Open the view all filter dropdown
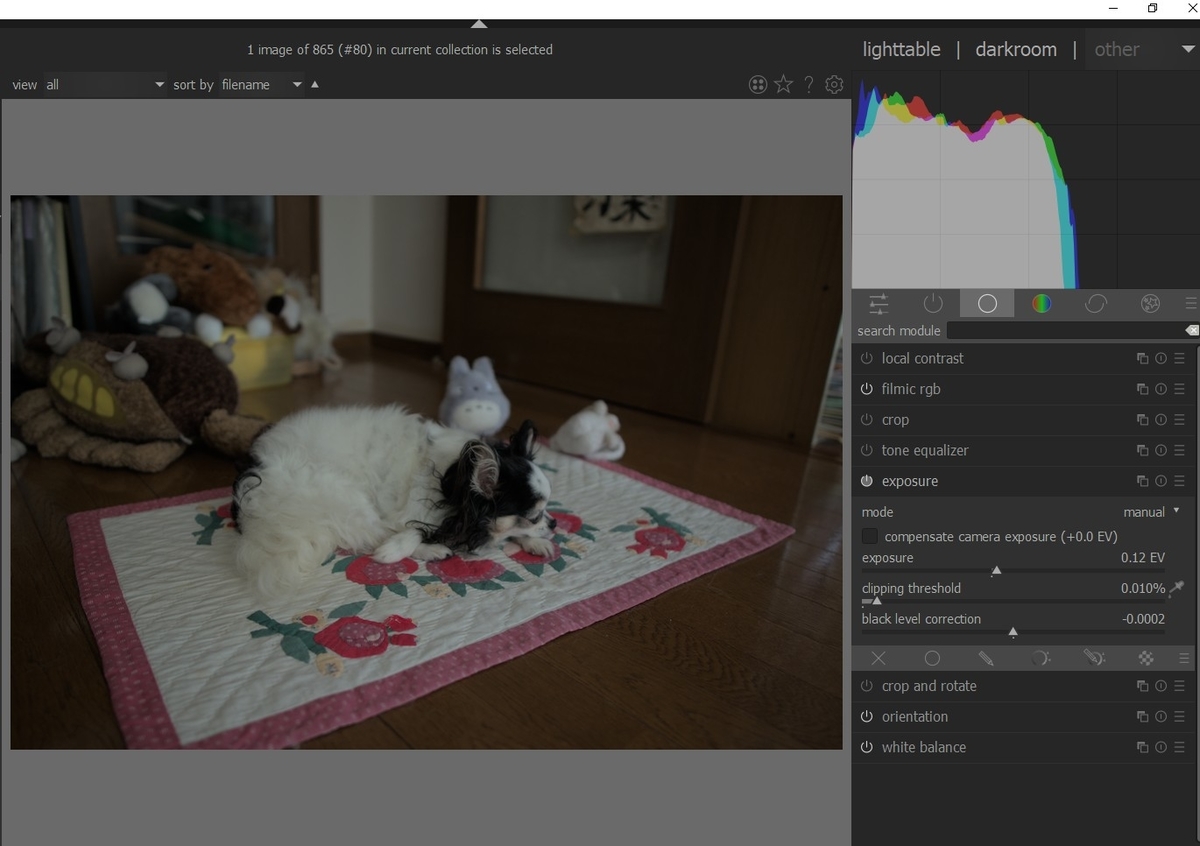1200x846 pixels. [x=104, y=85]
